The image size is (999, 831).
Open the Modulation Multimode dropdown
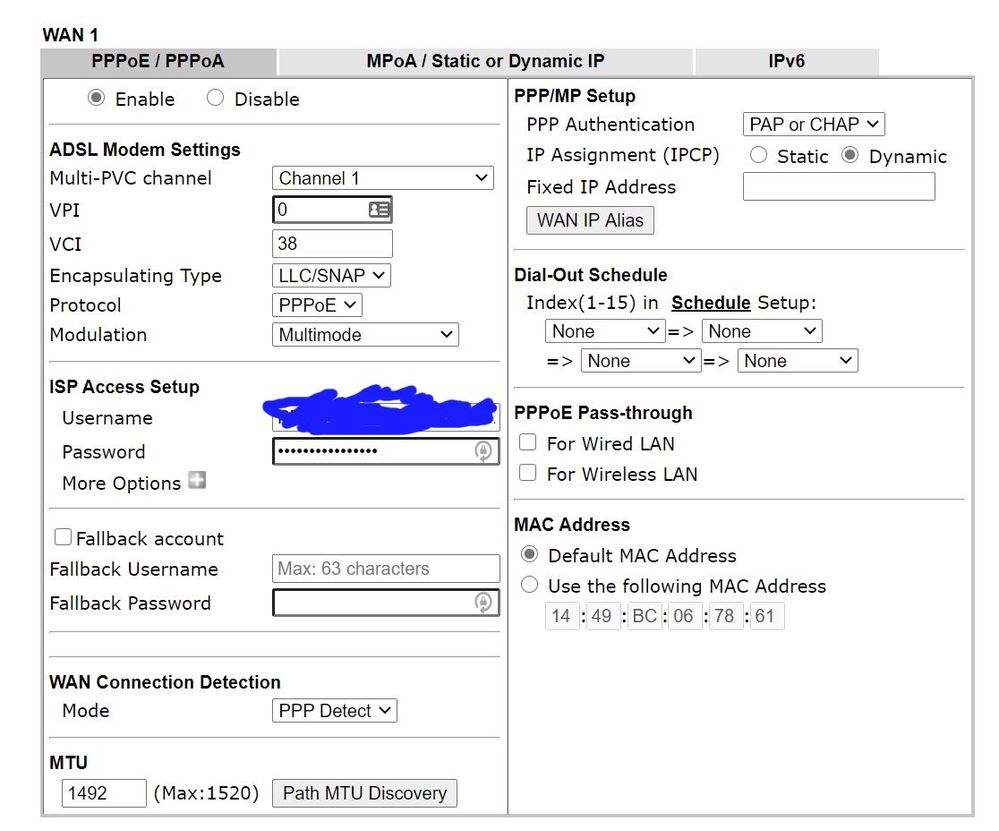coord(365,335)
